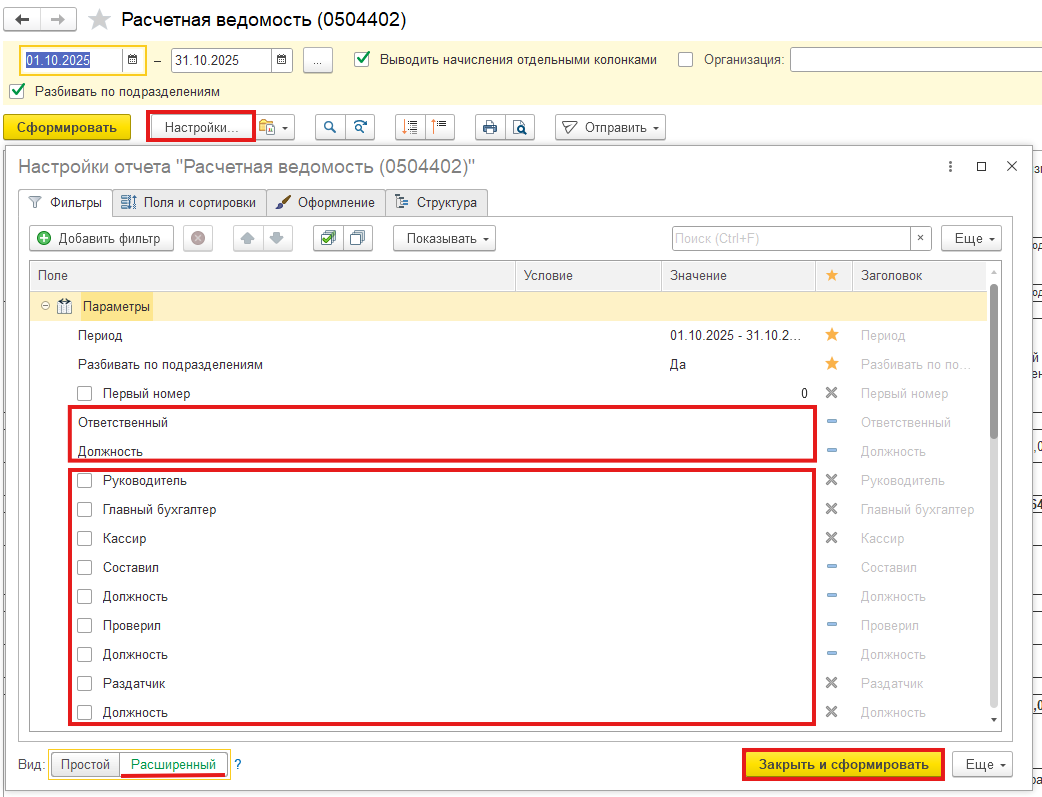Open help question mark link
1042x797 pixels.
238,764
